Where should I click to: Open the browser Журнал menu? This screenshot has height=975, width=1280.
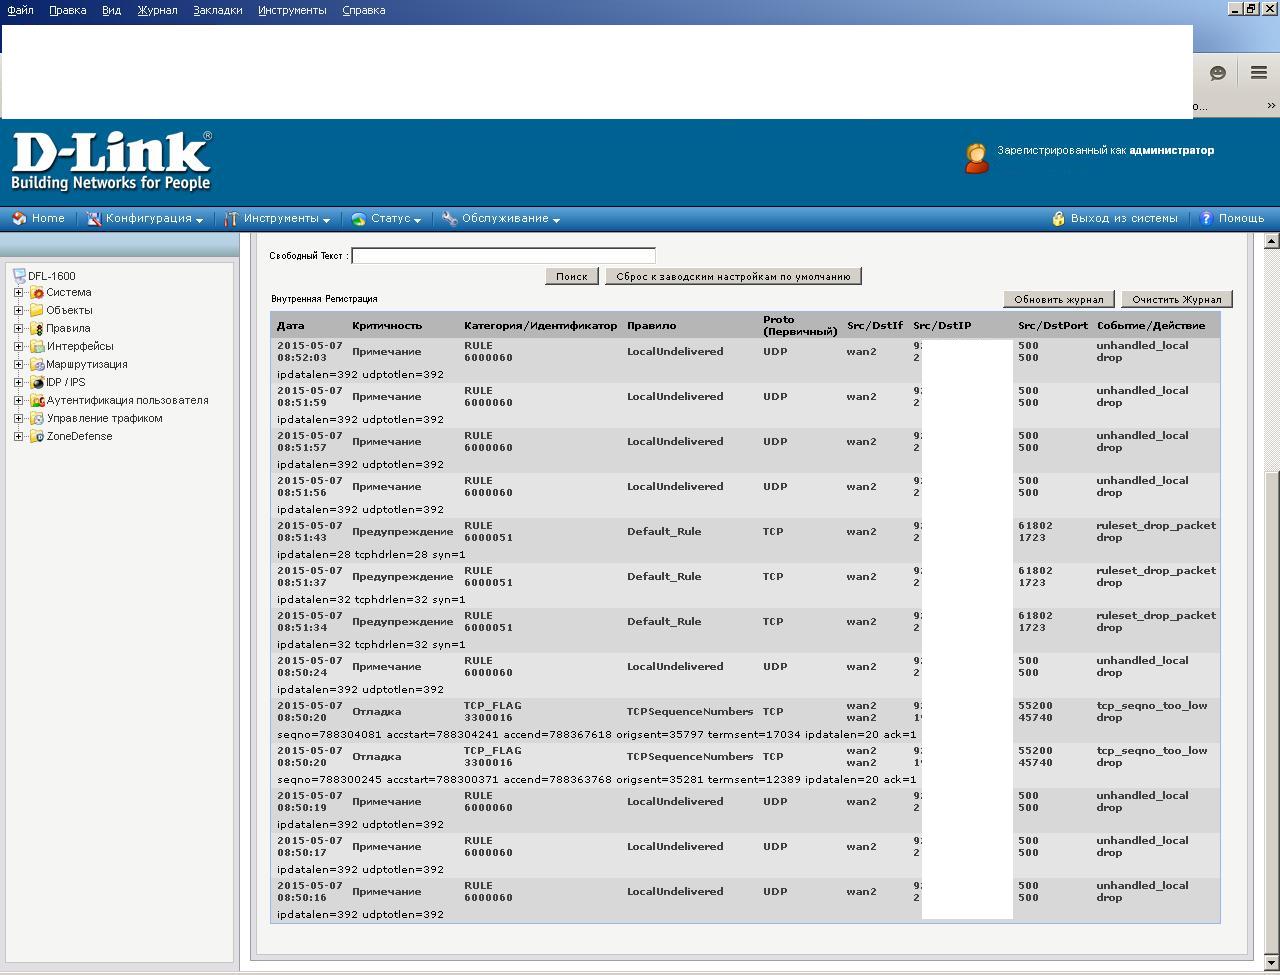157,10
